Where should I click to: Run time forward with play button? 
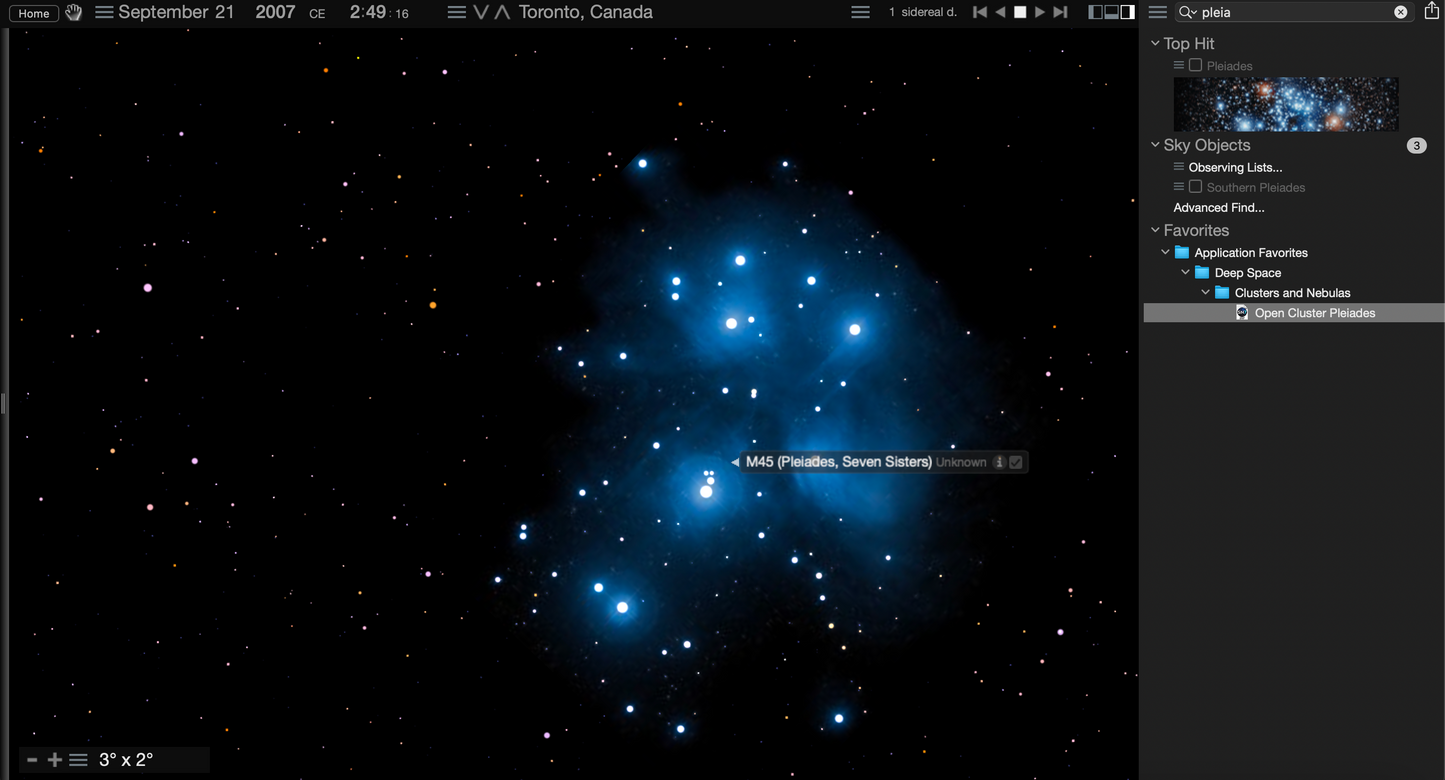1040,12
